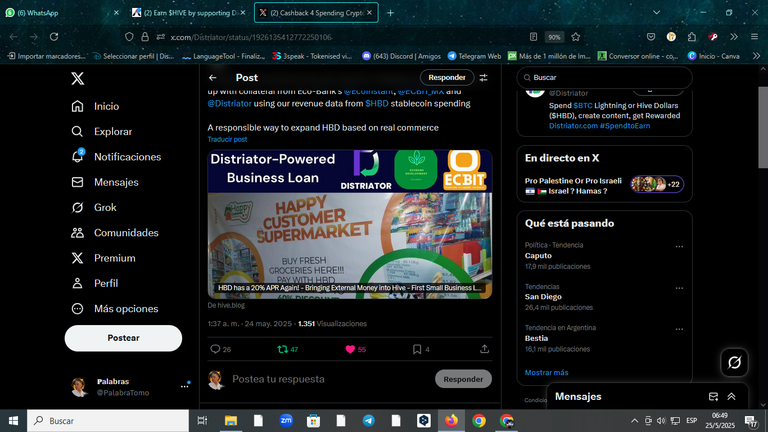
Task: Click the San Diego trending topic
Action: pos(543,297)
